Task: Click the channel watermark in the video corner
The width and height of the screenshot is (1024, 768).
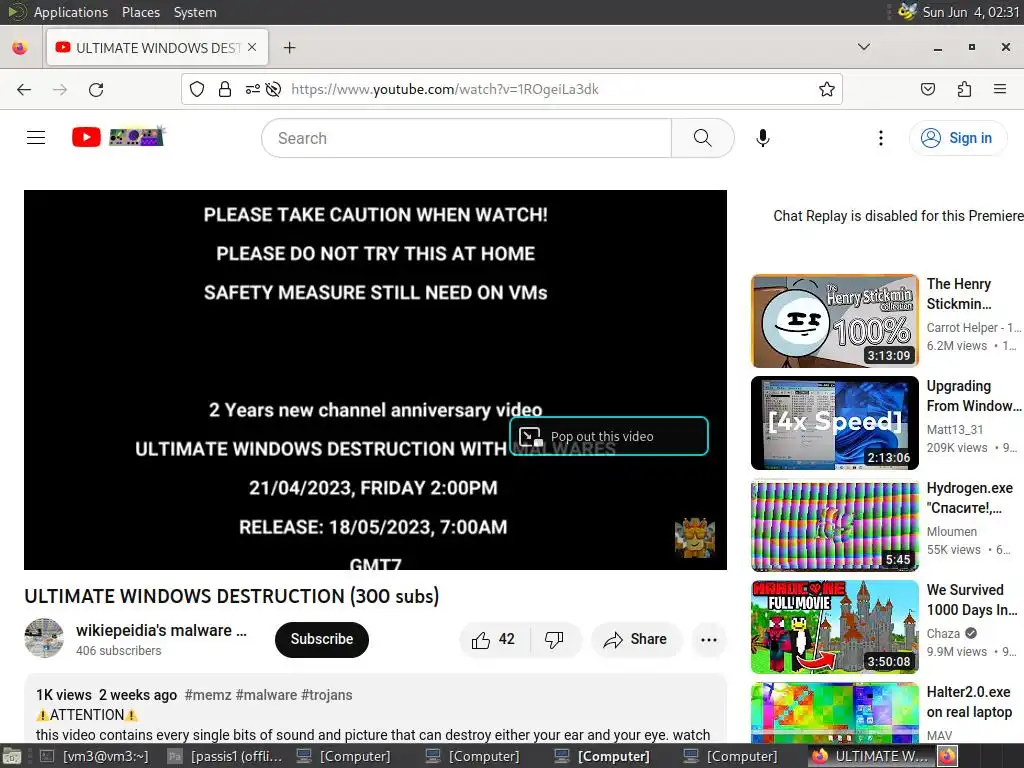Action: 695,537
